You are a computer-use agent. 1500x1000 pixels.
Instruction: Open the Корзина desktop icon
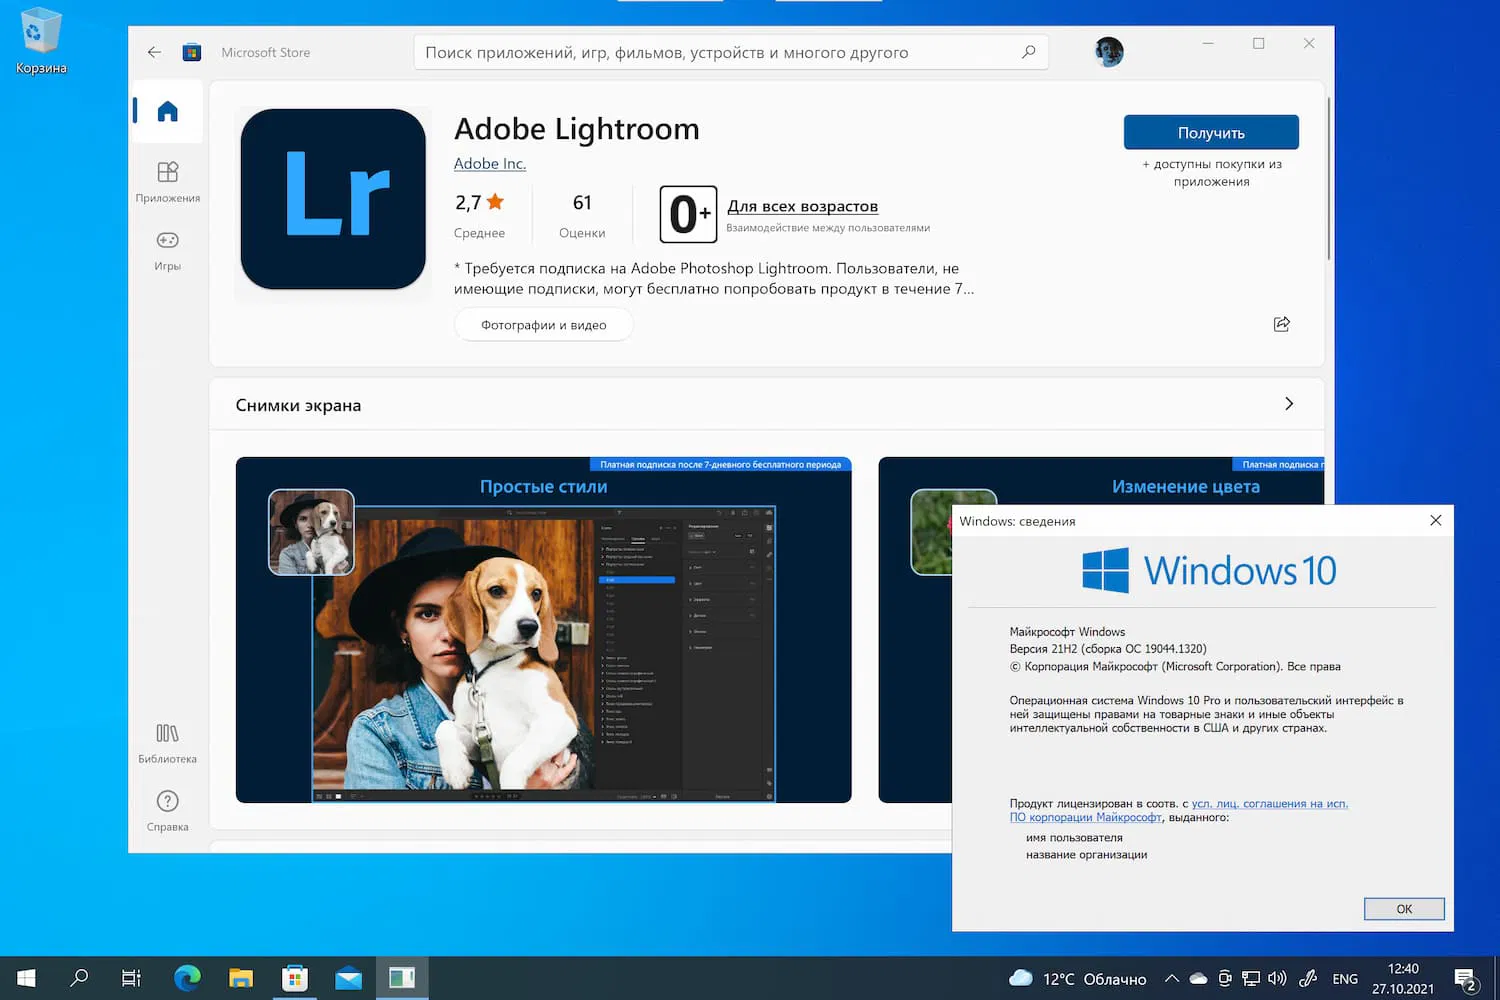coord(41,42)
